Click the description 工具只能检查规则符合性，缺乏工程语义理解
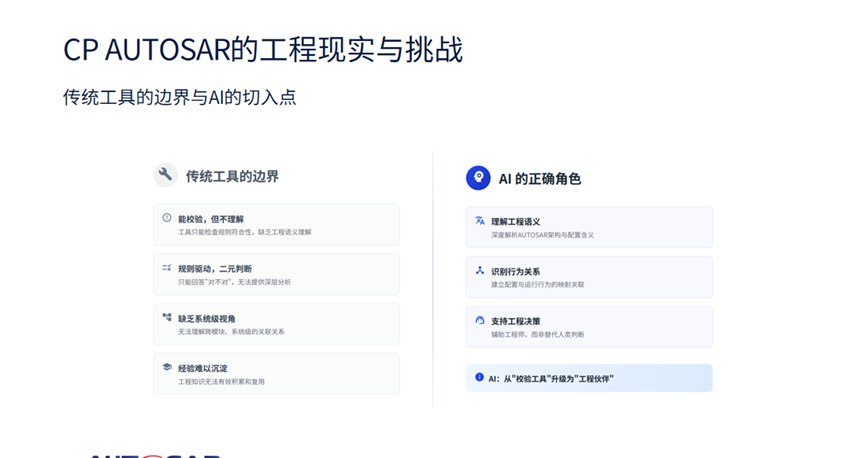Viewport: 865px width, 458px height. pos(245,232)
